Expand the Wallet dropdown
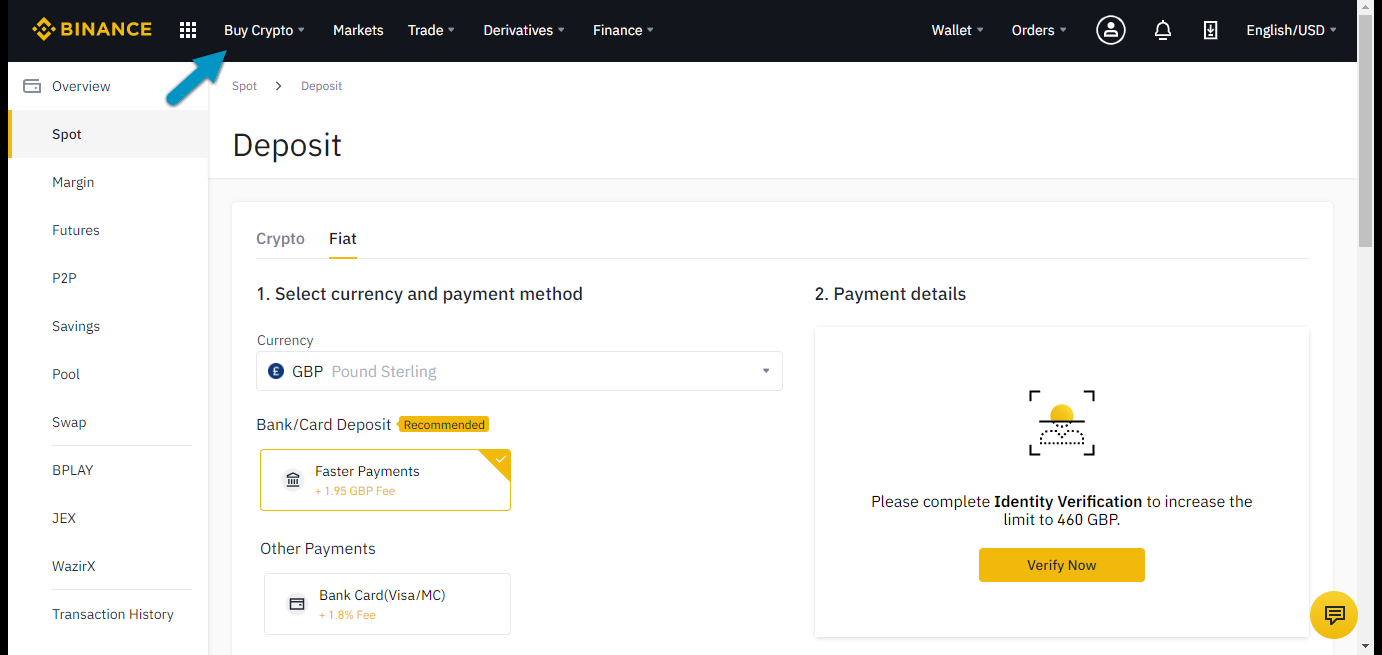Screen dimensions: 1382x655 957,30
